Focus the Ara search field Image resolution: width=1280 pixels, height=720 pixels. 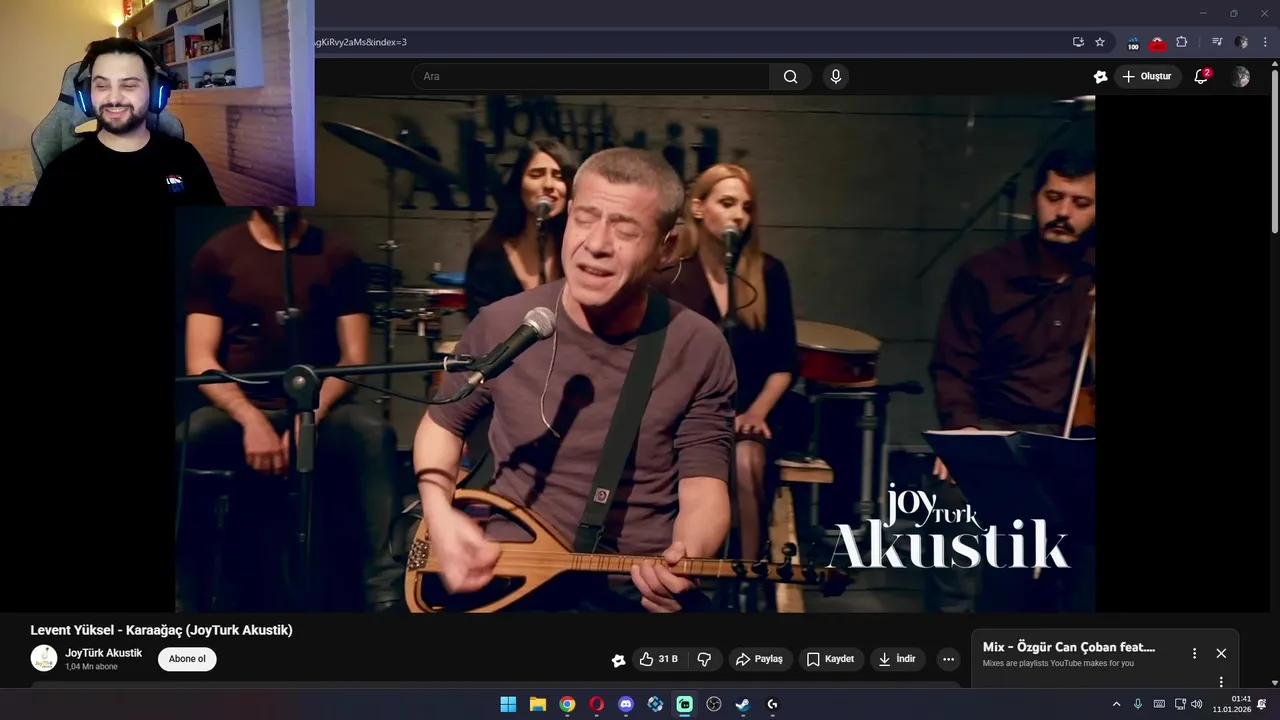(x=590, y=76)
